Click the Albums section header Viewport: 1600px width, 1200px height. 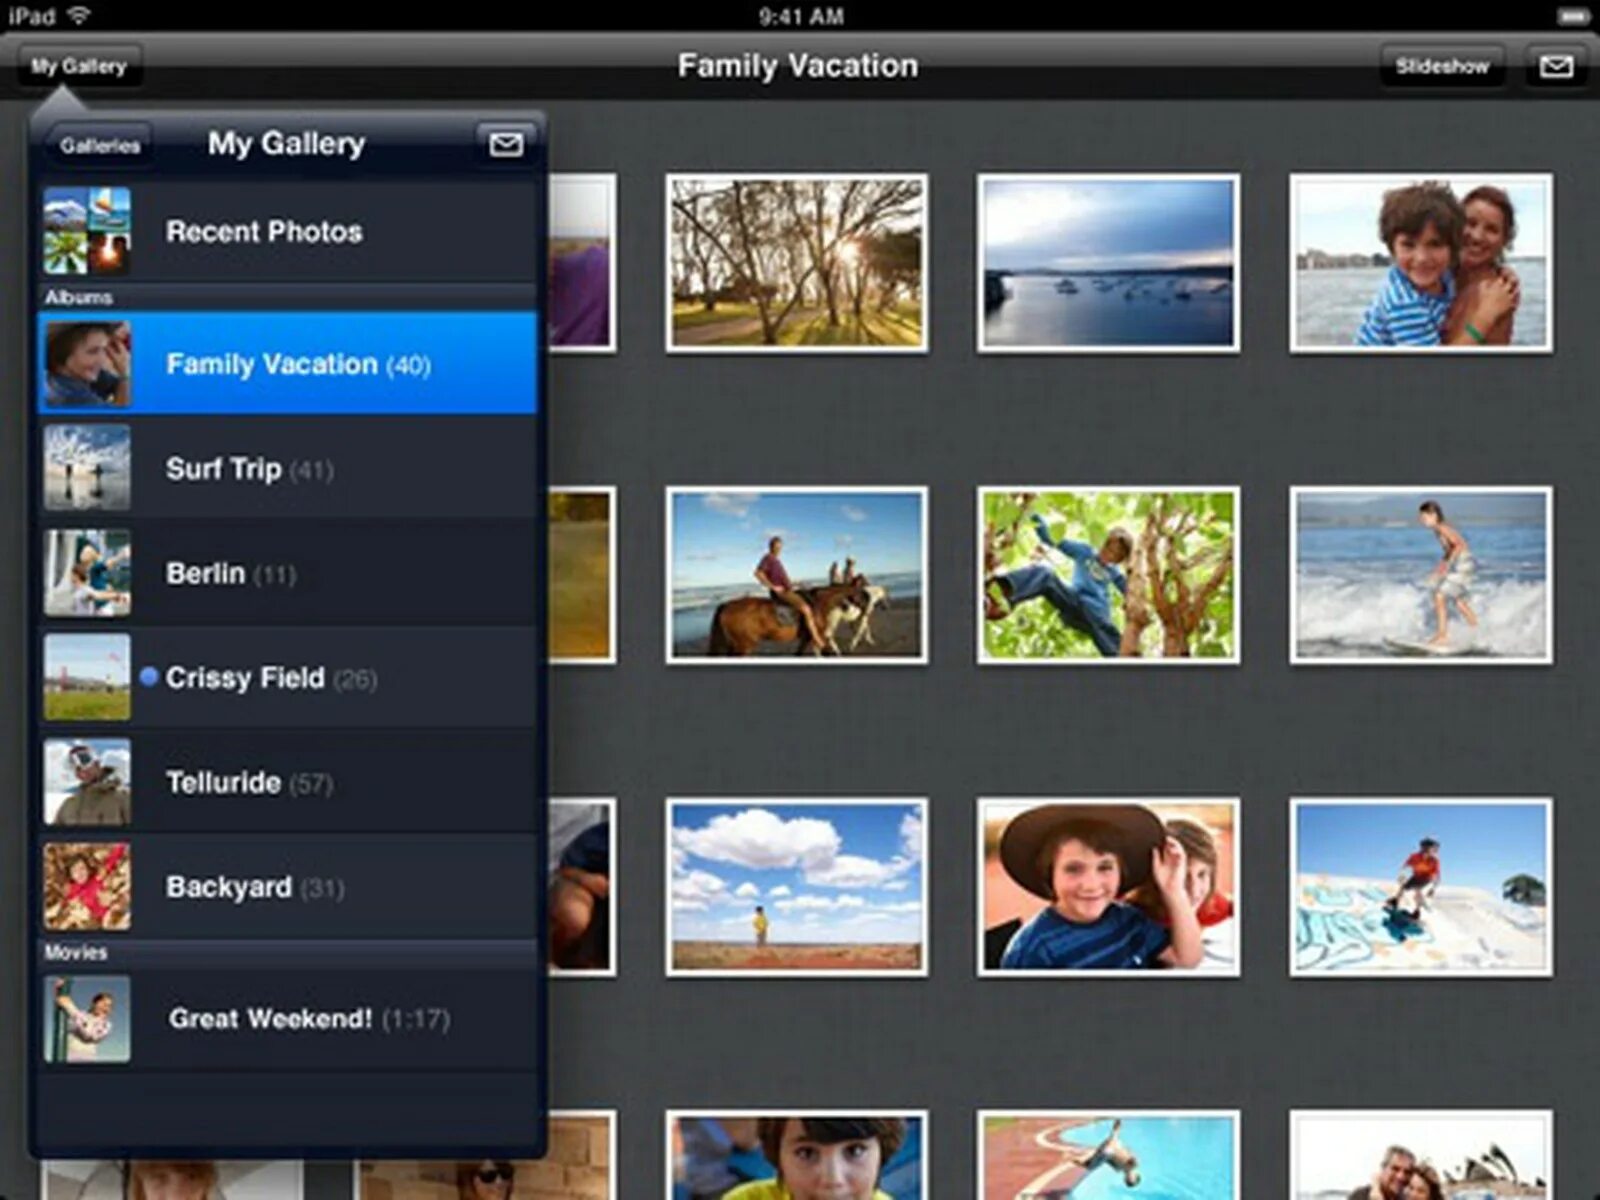[x=287, y=297]
